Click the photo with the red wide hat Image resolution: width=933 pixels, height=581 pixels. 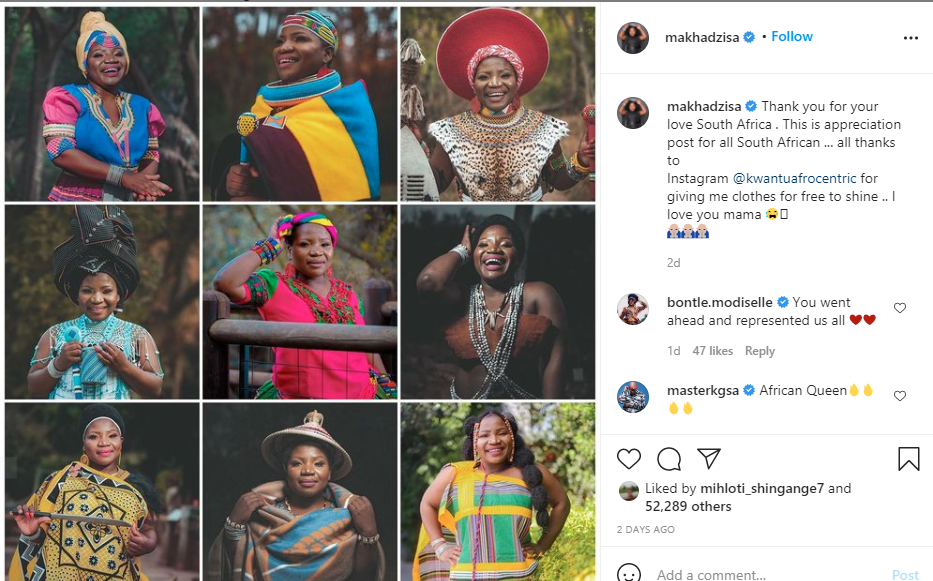point(497,104)
